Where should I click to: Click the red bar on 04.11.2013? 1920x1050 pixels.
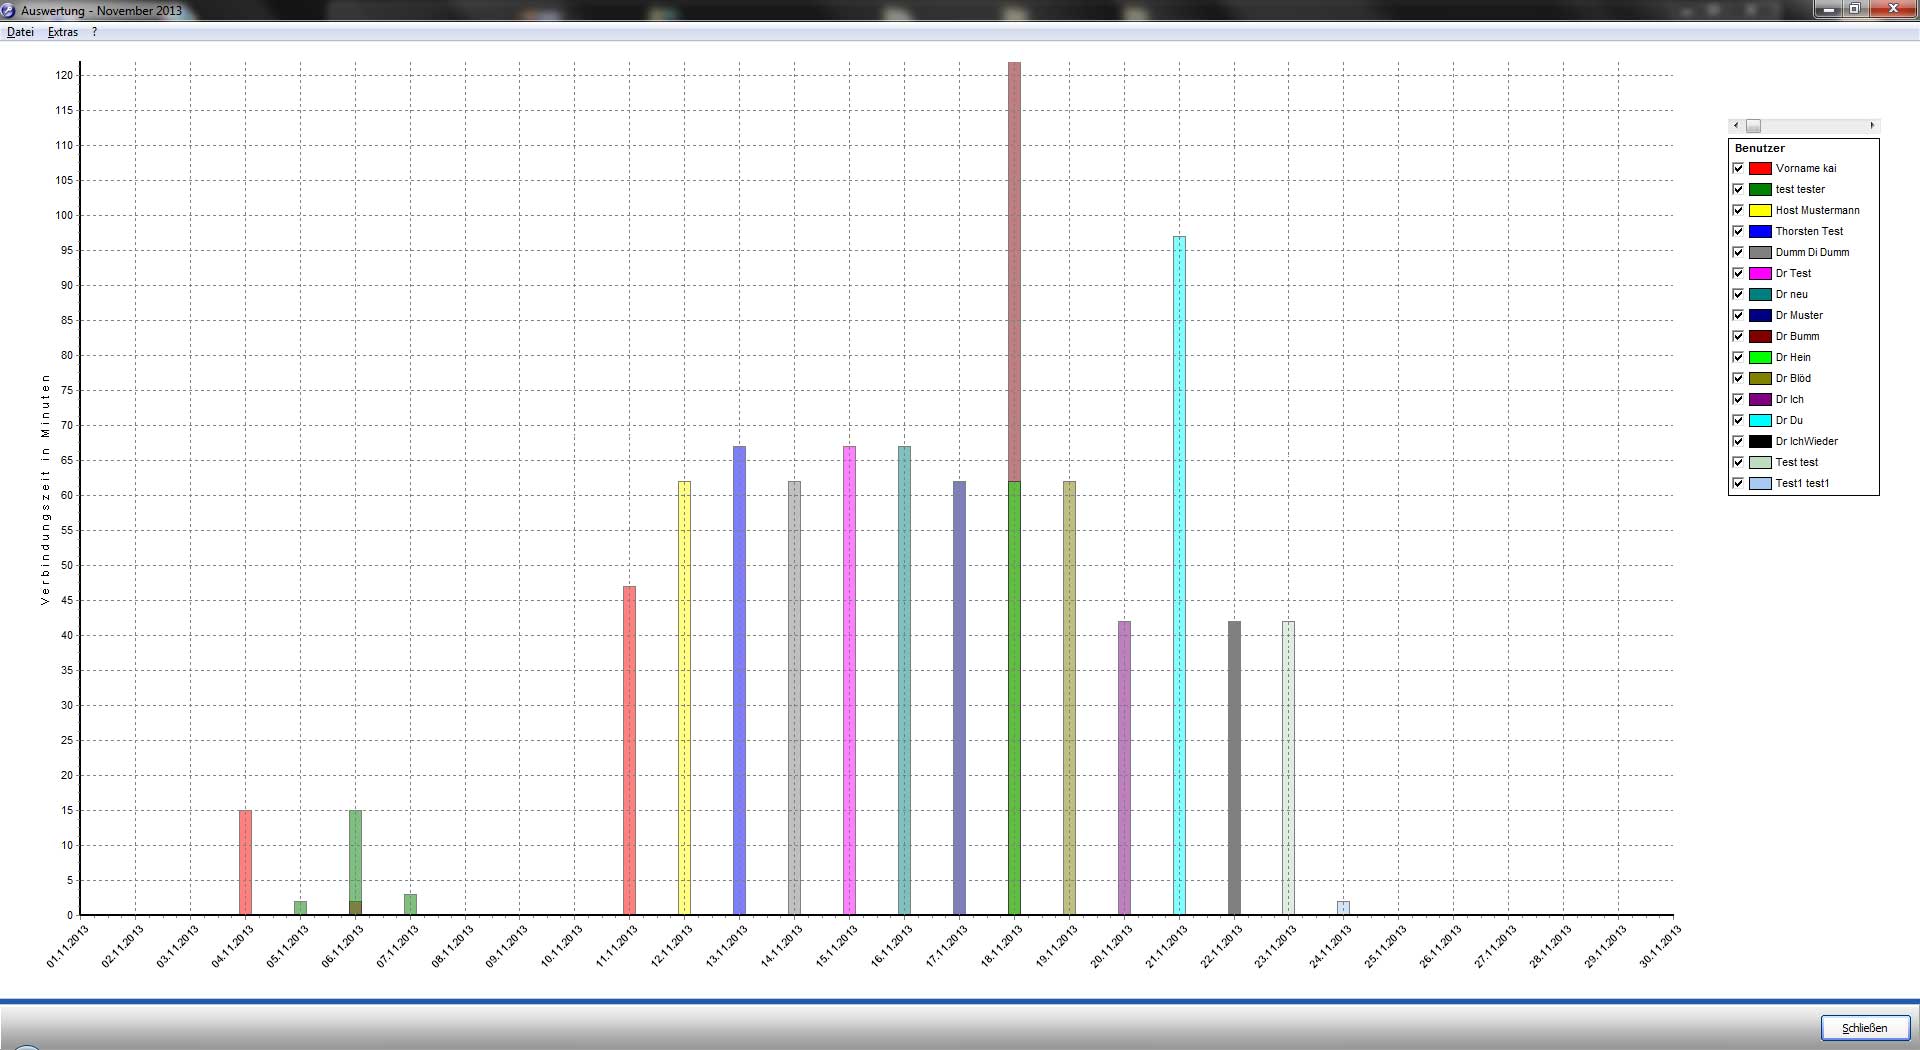click(245, 863)
